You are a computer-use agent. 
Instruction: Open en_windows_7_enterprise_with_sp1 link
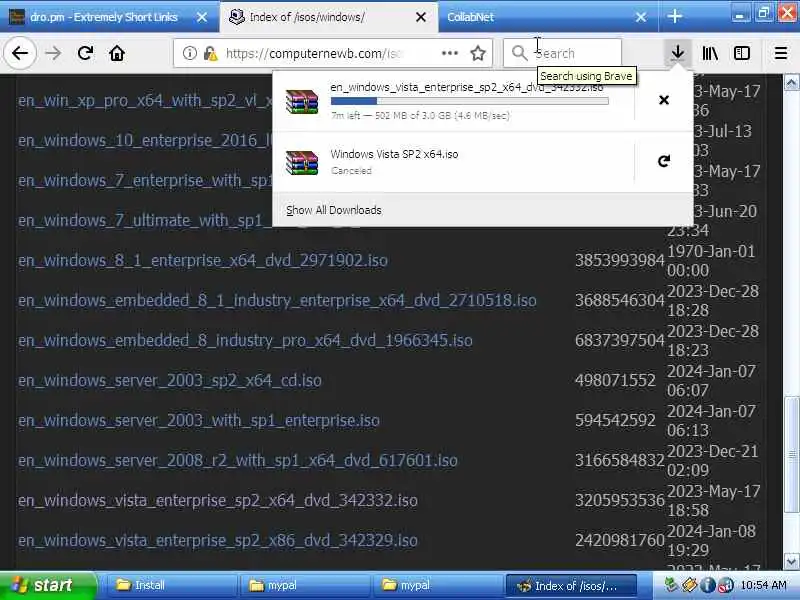pos(145,180)
